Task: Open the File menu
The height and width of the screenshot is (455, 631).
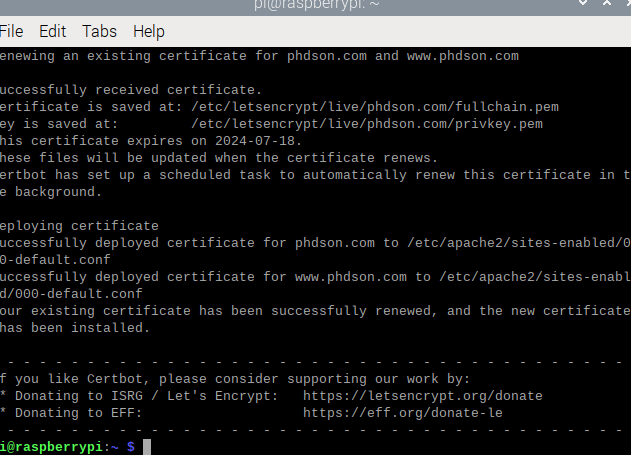Action: 11,31
